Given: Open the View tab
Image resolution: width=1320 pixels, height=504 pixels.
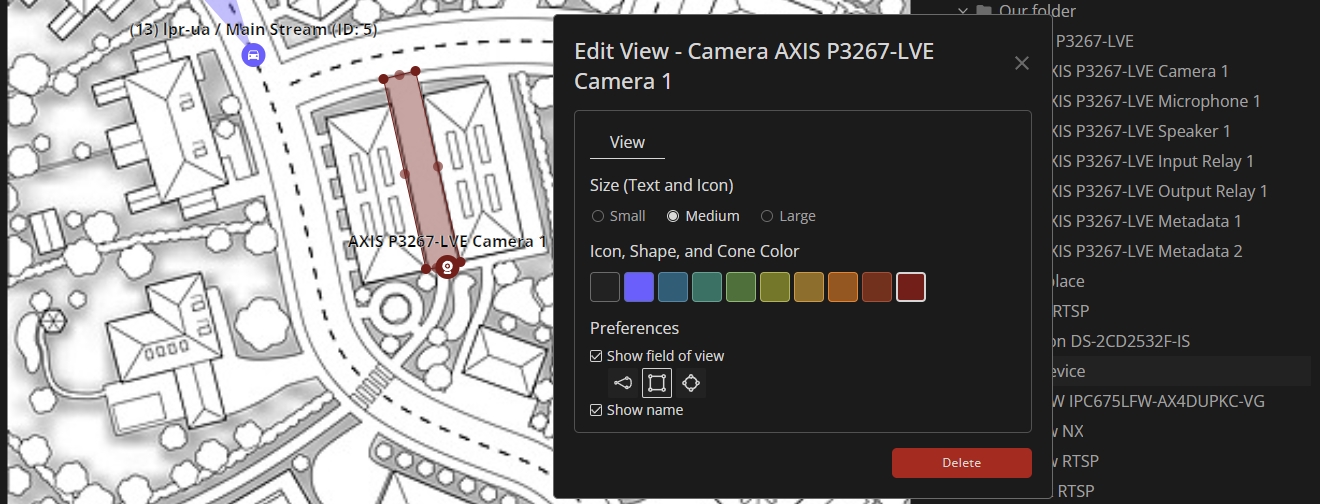Looking at the screenshot, I should point(627,142).
